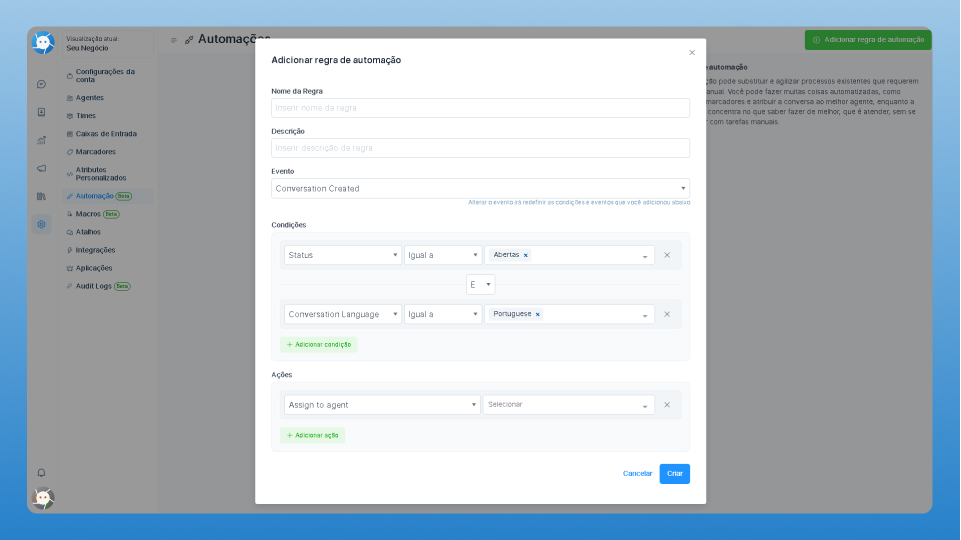The height and width of the screenshot is (540, 961).
Task: Go to Macros in settings menu
Action: (88, 214)
